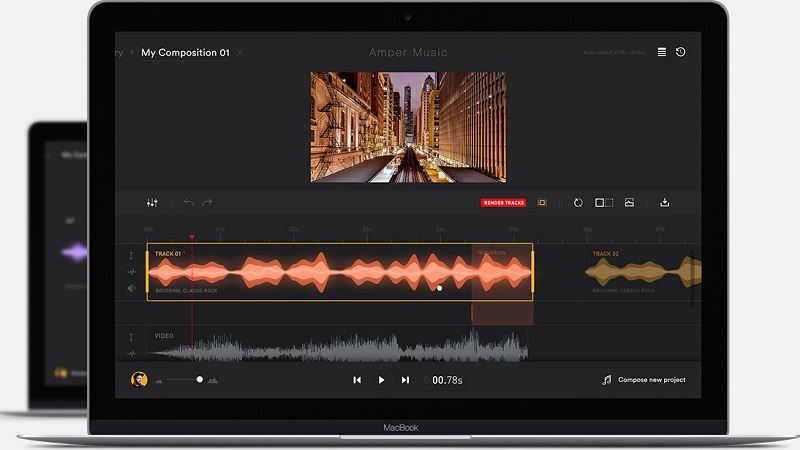This screenshot has height=450, width=800.
Task: Click the 02s ruler mark
Action: [x=294, y=230]
